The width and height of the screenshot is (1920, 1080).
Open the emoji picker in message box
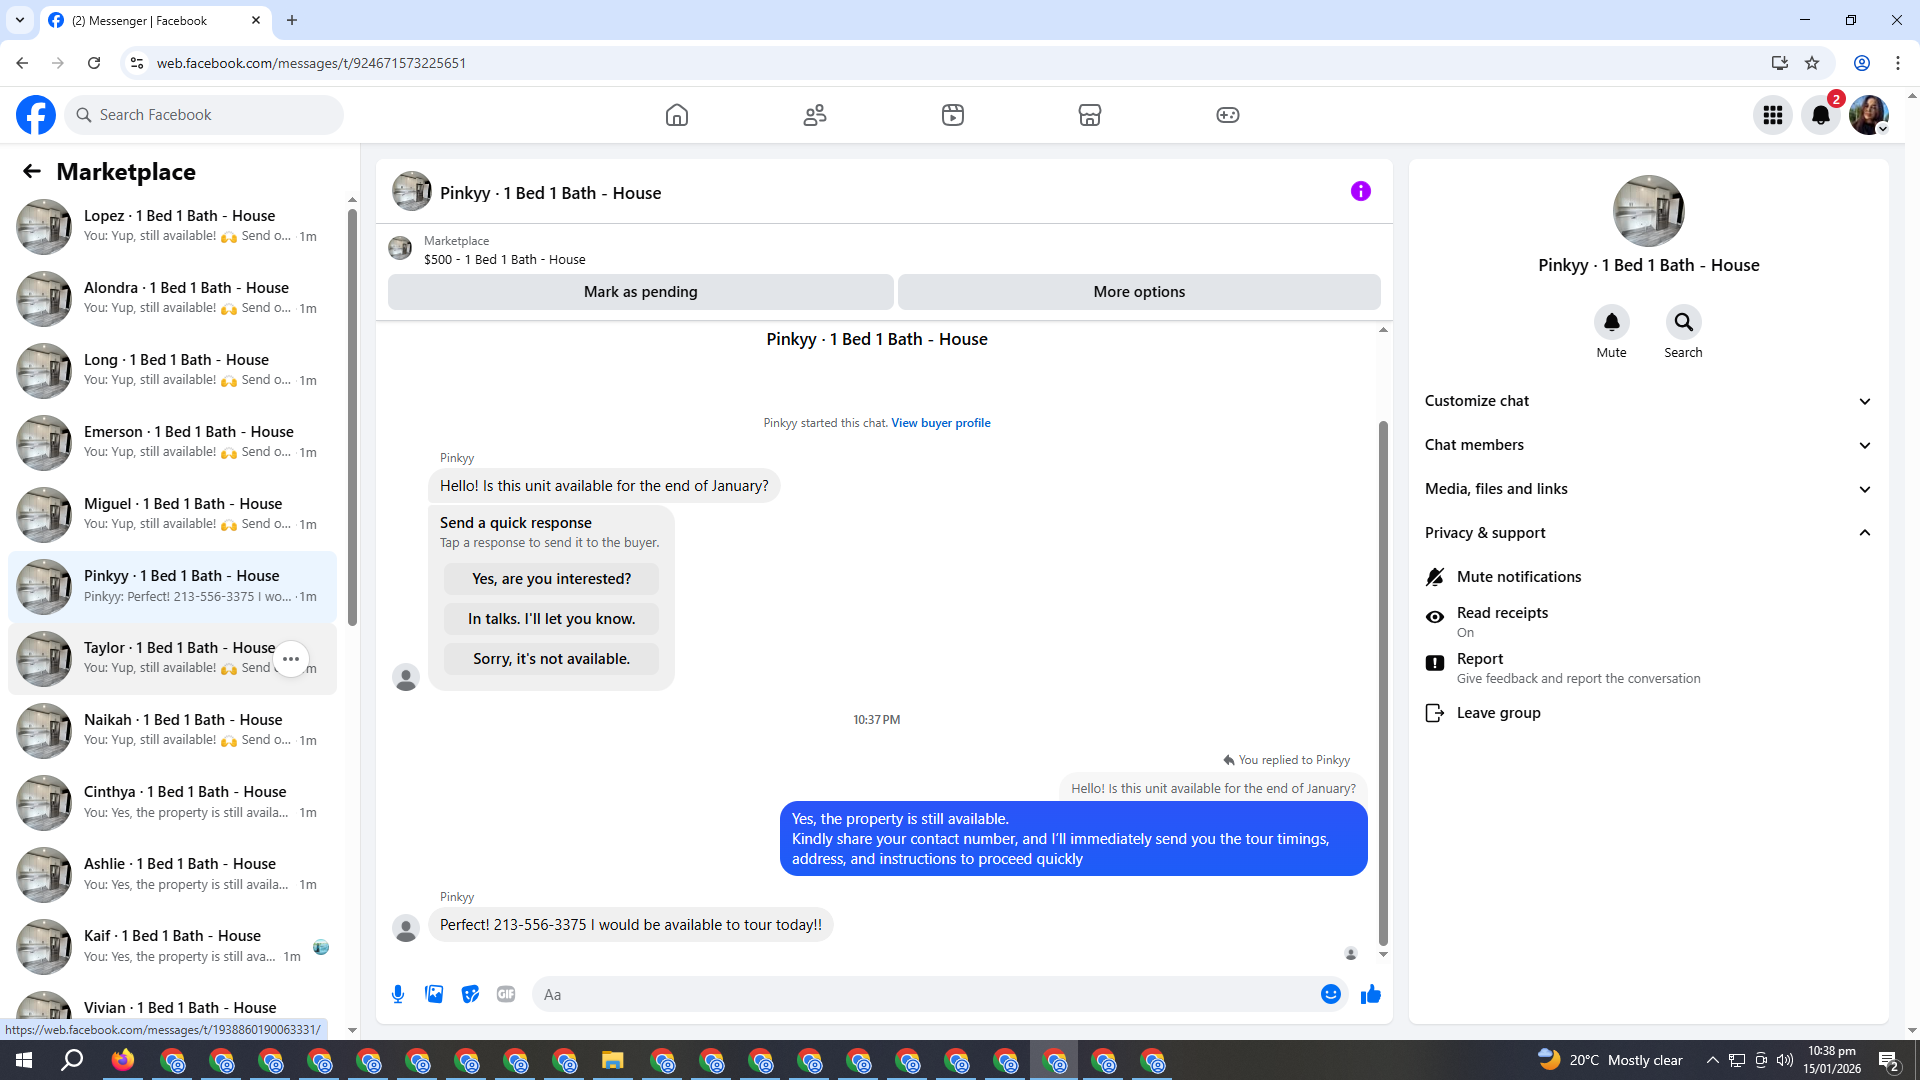[1330, 994]
